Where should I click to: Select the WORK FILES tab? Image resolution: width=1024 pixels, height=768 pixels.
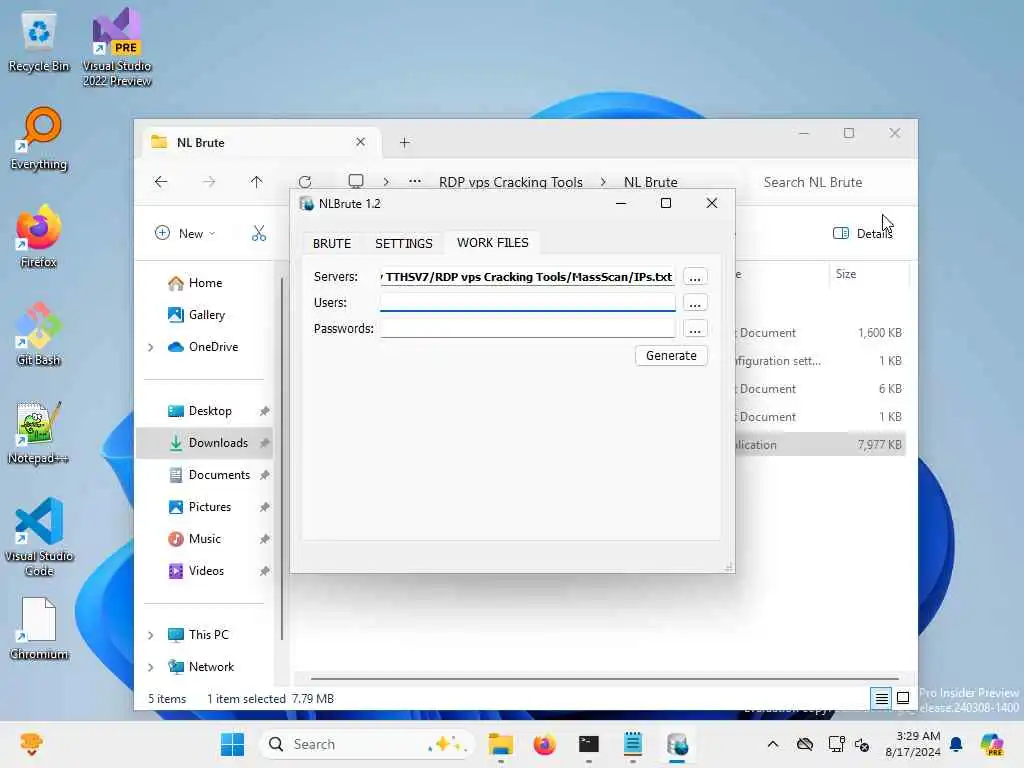pos(492,242)
